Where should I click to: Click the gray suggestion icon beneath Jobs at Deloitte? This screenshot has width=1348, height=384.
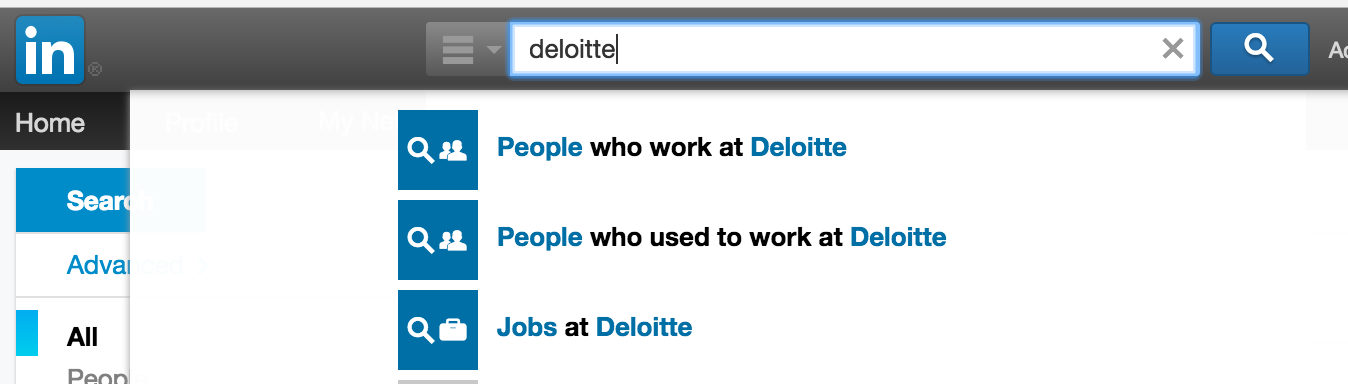pyautogui.click(x=438, y=381)
